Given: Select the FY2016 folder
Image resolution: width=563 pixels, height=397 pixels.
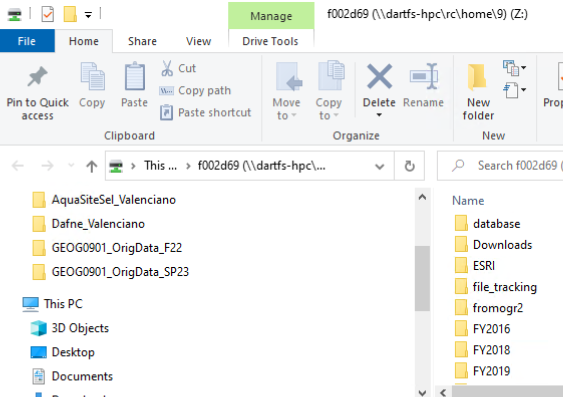Looking at the screenshot, I should pos(482,328).
